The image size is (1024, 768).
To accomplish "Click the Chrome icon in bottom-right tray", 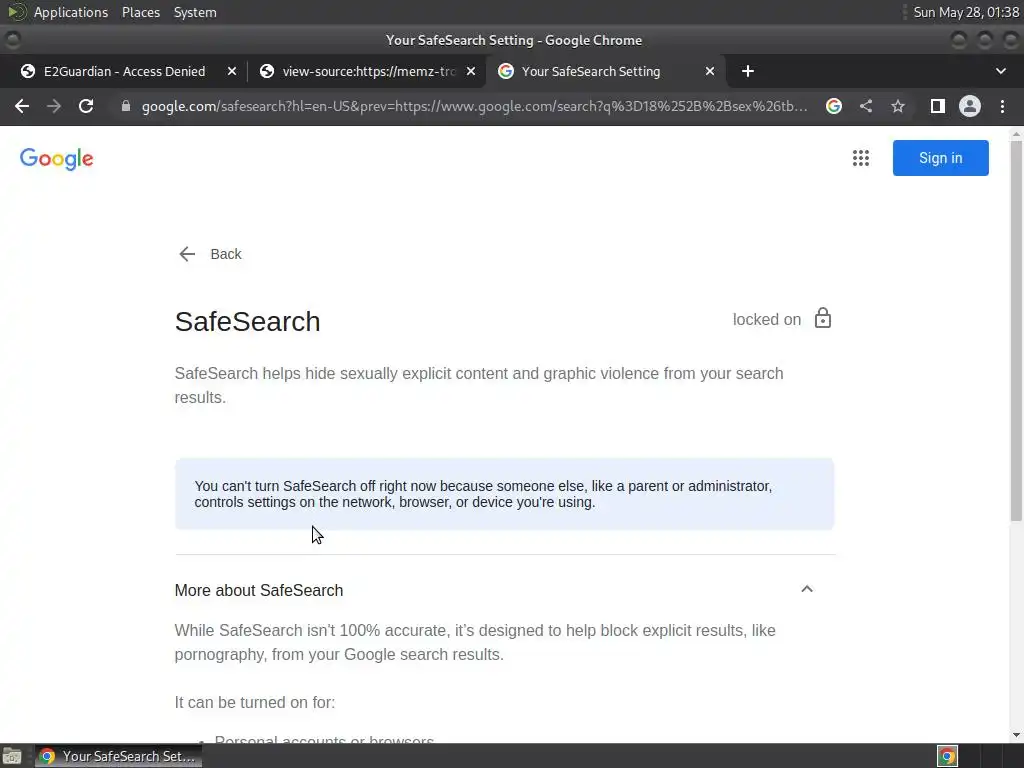I will [947, 756].
